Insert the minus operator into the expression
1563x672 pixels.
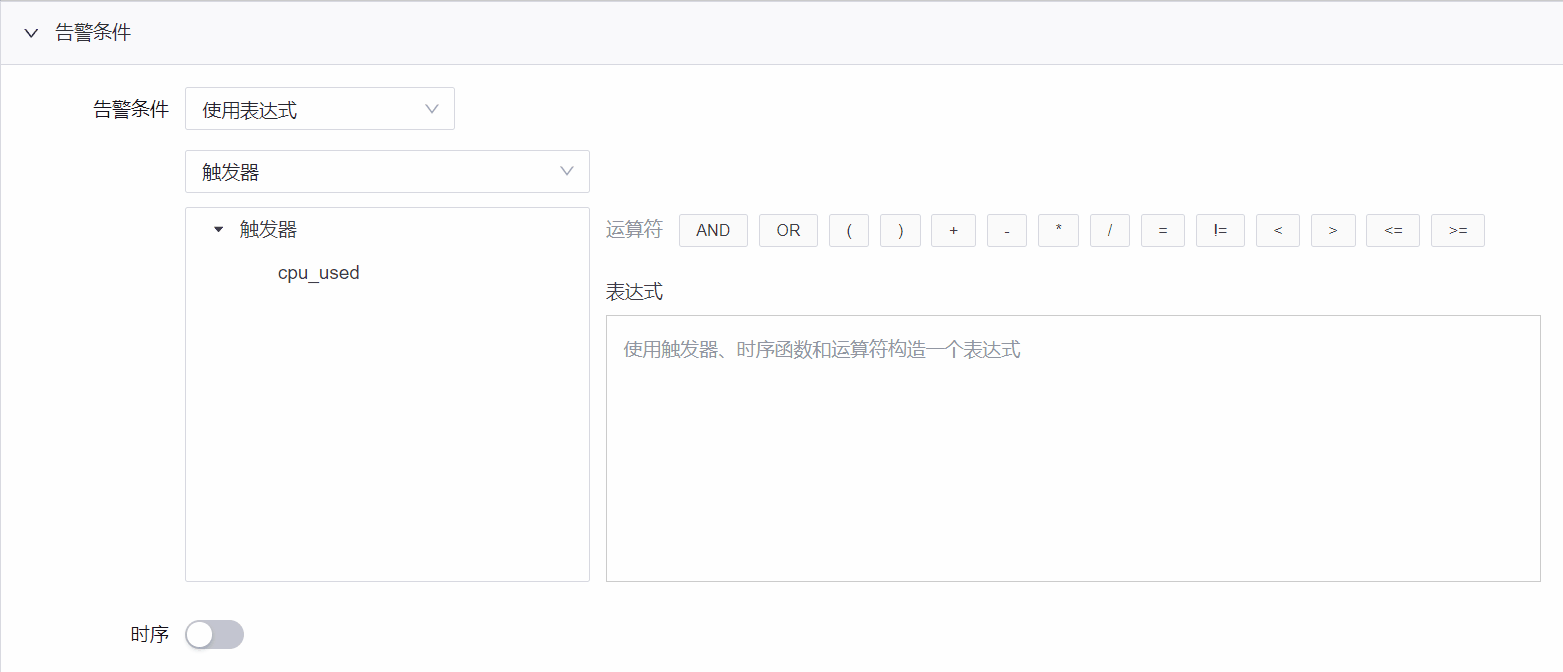(x=1006, y=230)
